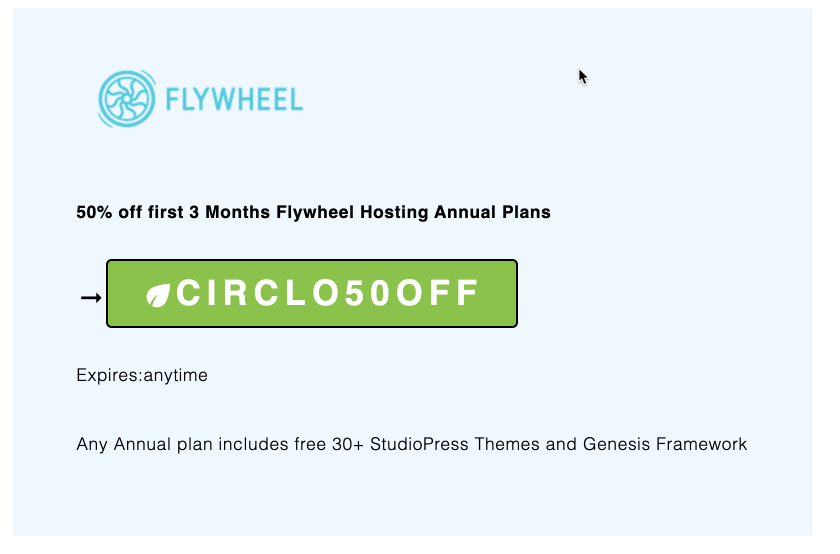
Task: Click the "OFF" letters ending the coupon code
Action: (438, 294)
